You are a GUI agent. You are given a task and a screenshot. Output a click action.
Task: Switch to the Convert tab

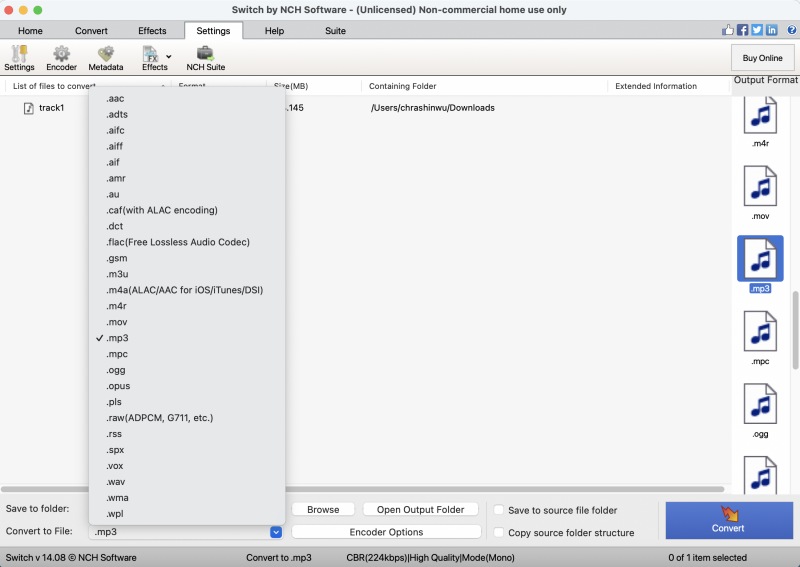91,31
